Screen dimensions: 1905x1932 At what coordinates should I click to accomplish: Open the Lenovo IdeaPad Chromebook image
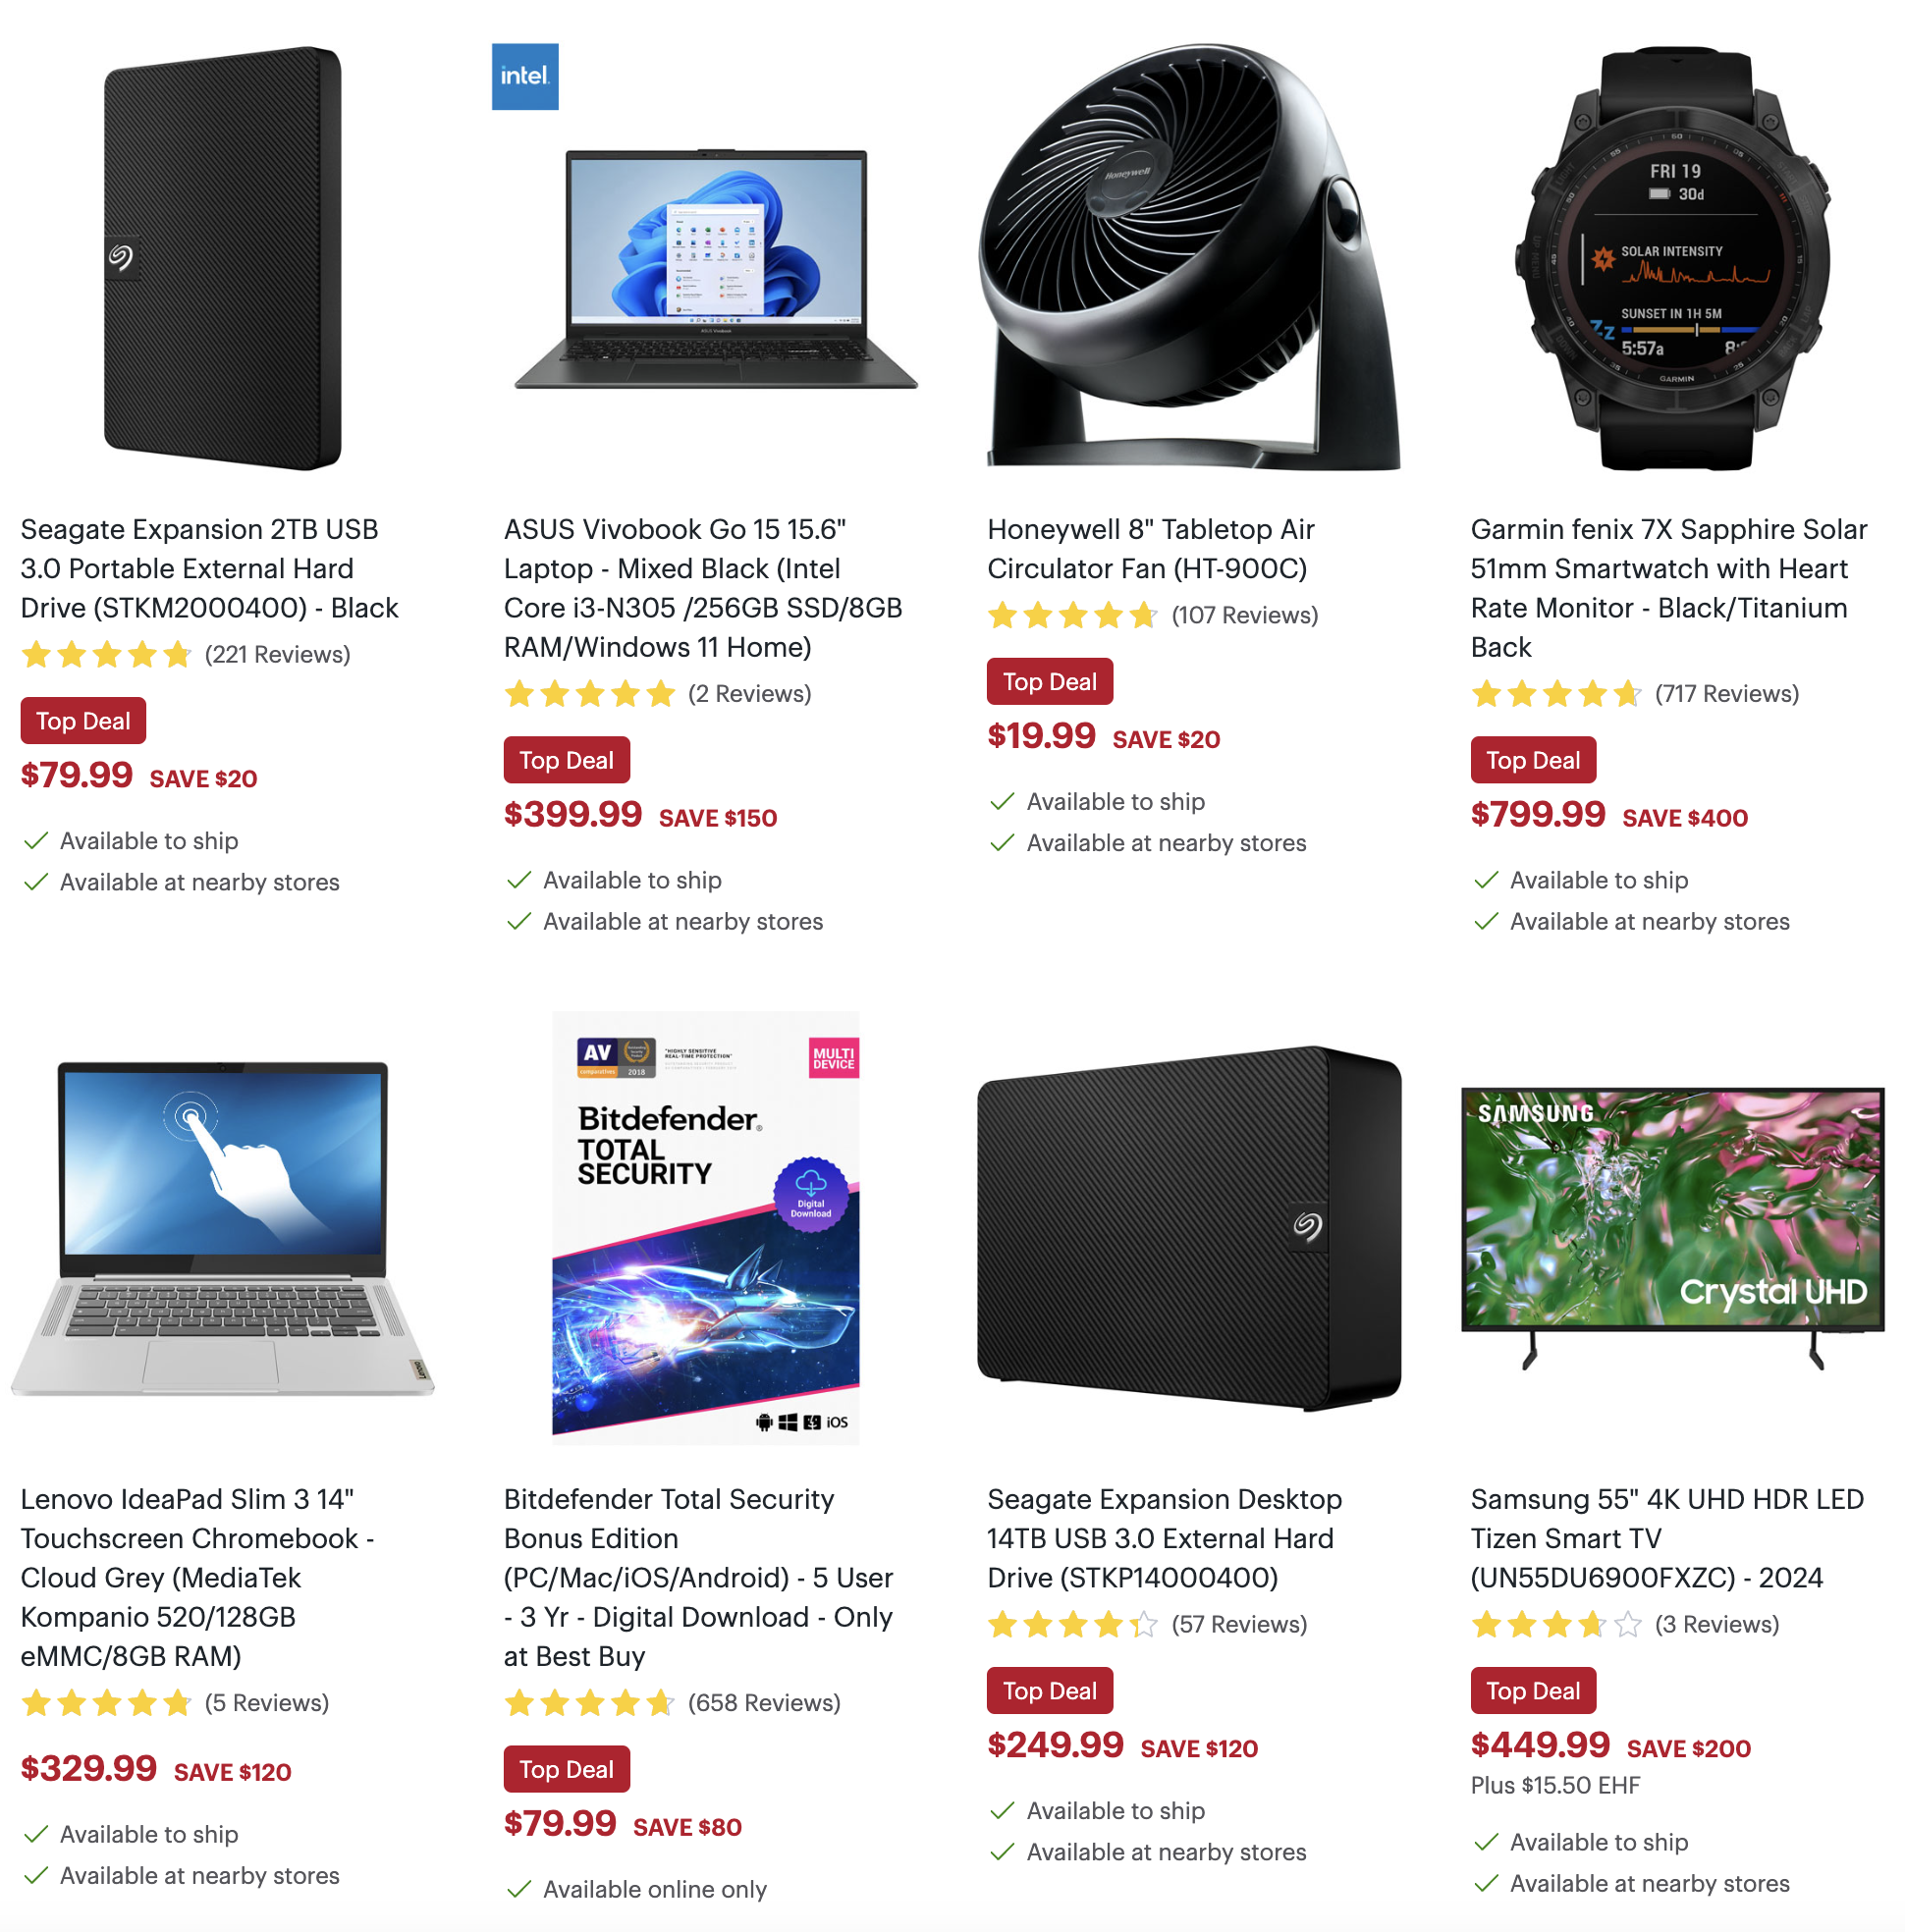pyautogui.click(x=222, y=1227)
